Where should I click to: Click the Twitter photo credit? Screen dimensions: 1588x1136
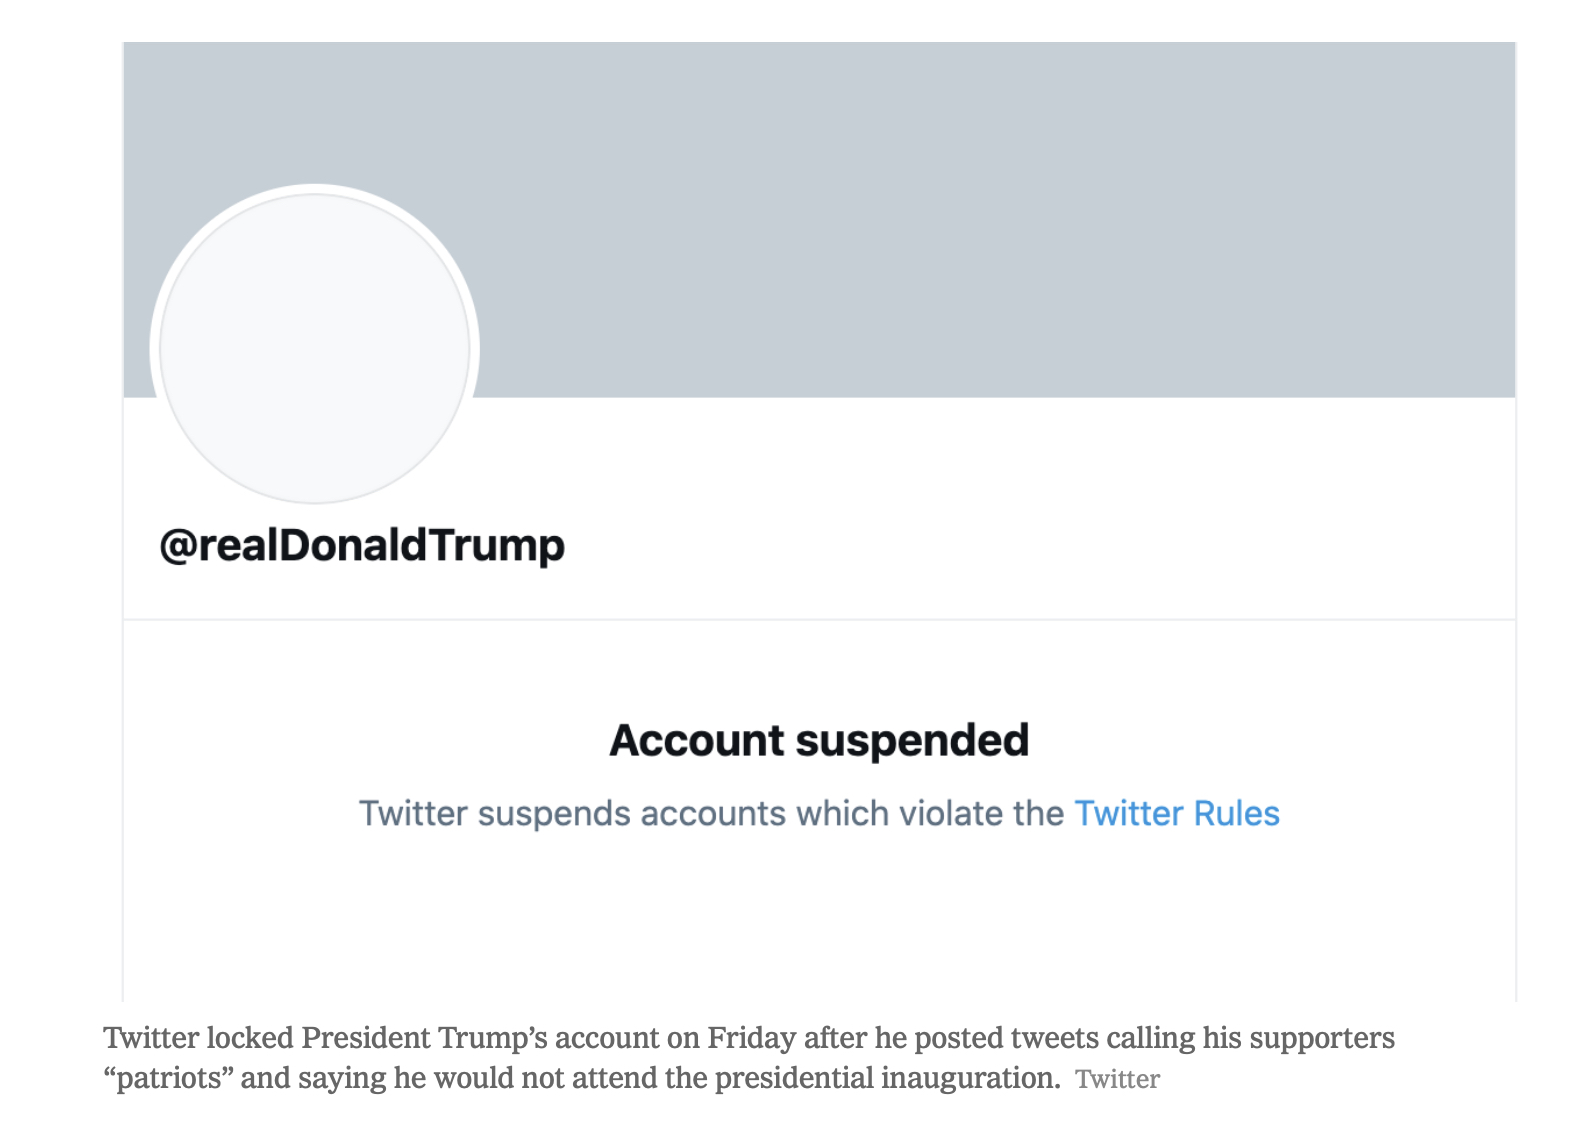(1117, 1080)
